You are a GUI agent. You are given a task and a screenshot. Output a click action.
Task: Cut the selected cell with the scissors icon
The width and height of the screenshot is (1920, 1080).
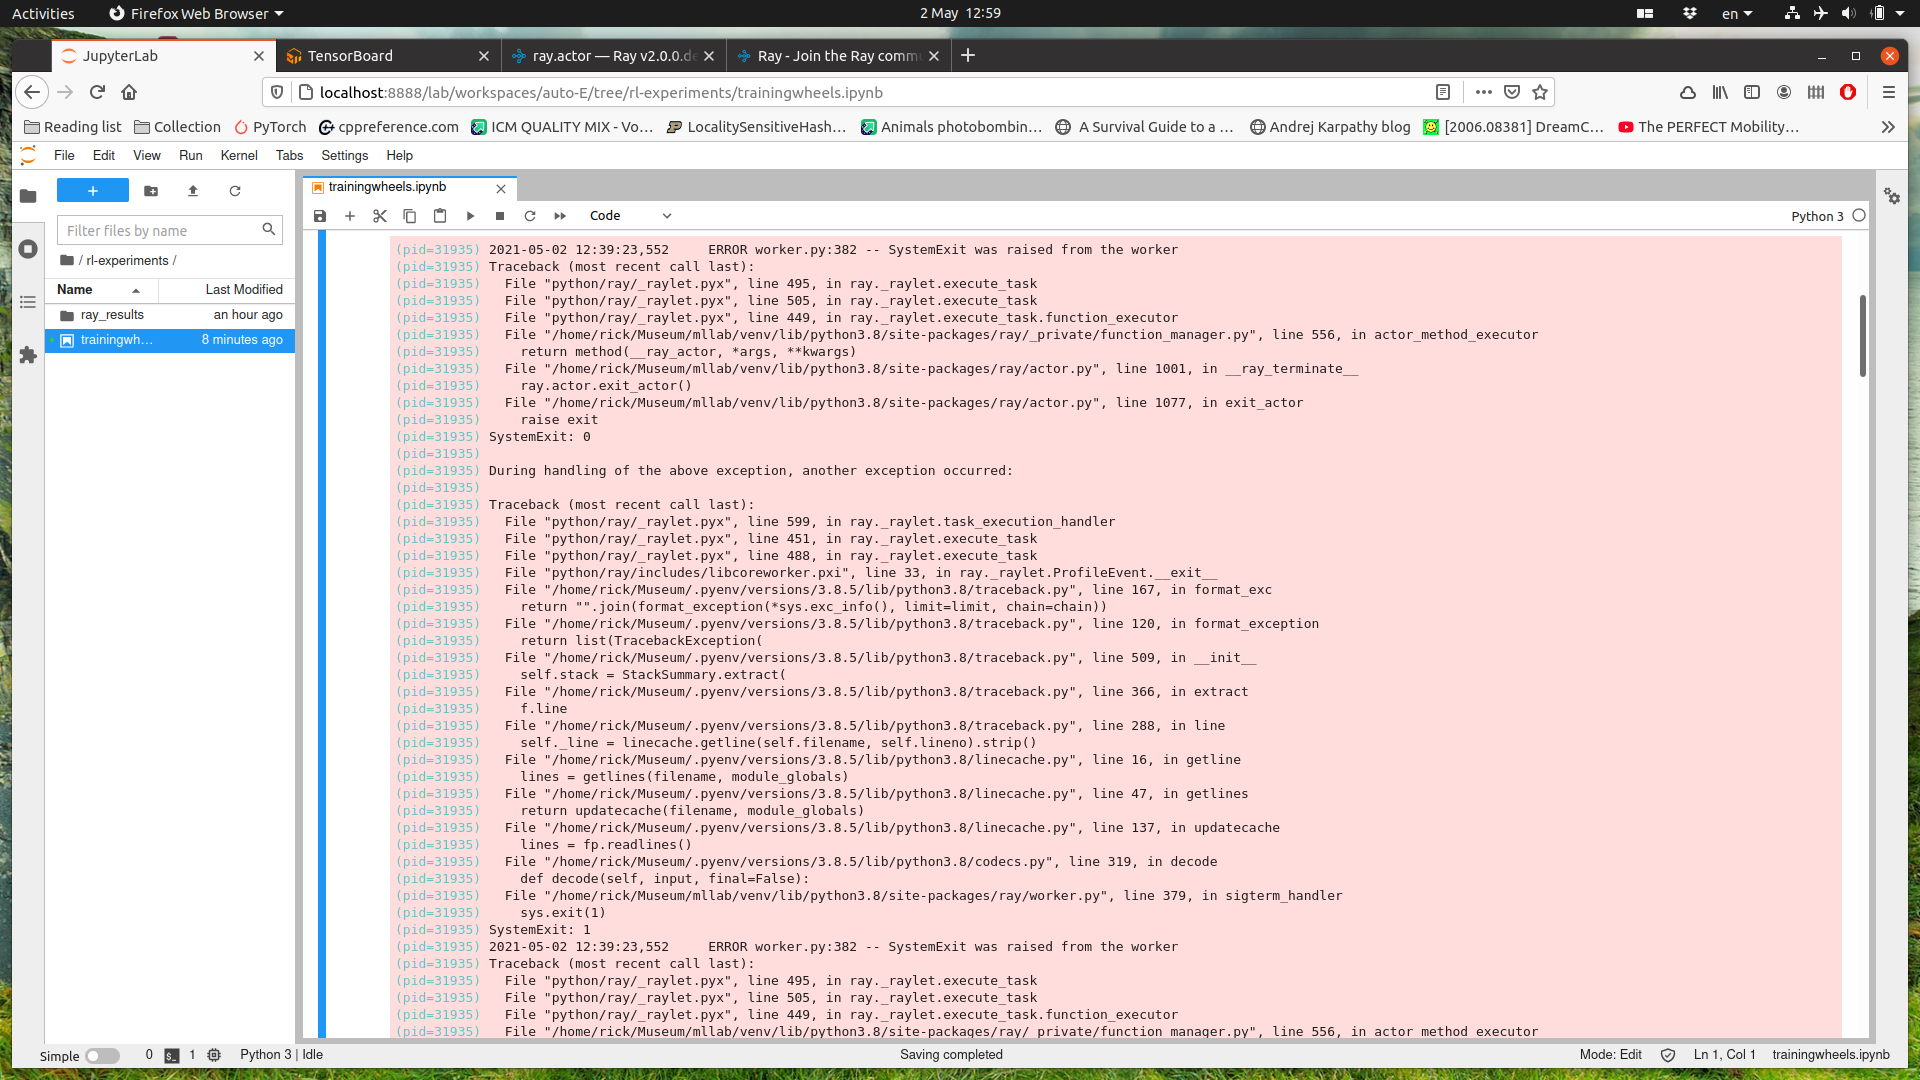380,216
